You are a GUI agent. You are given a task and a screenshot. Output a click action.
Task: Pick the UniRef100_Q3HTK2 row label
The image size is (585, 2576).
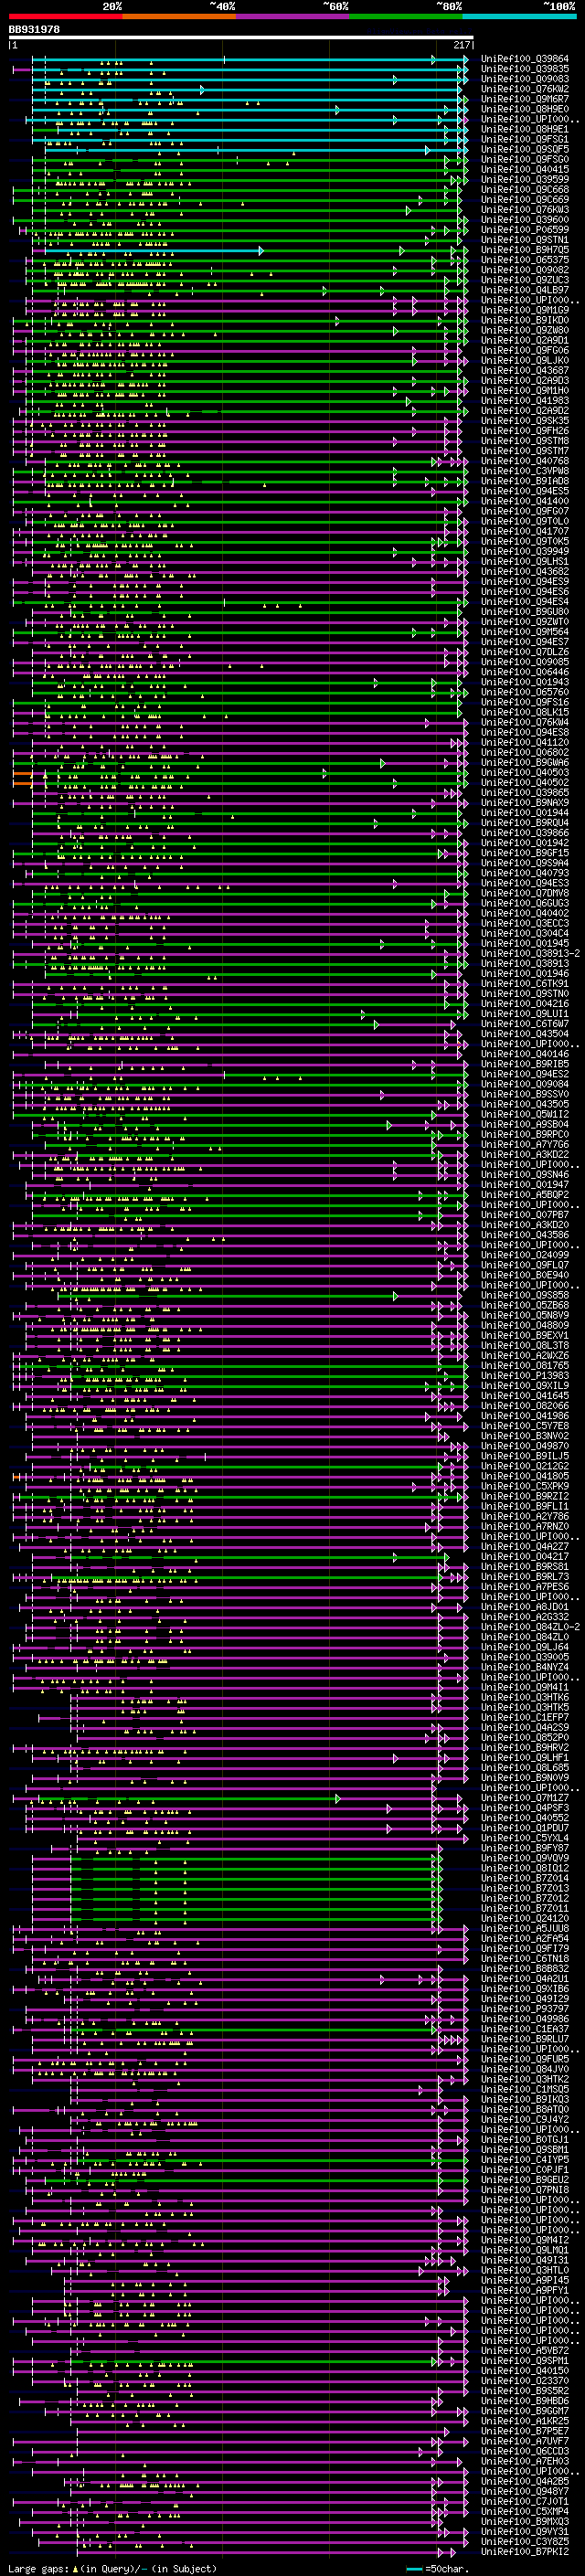525,2079
